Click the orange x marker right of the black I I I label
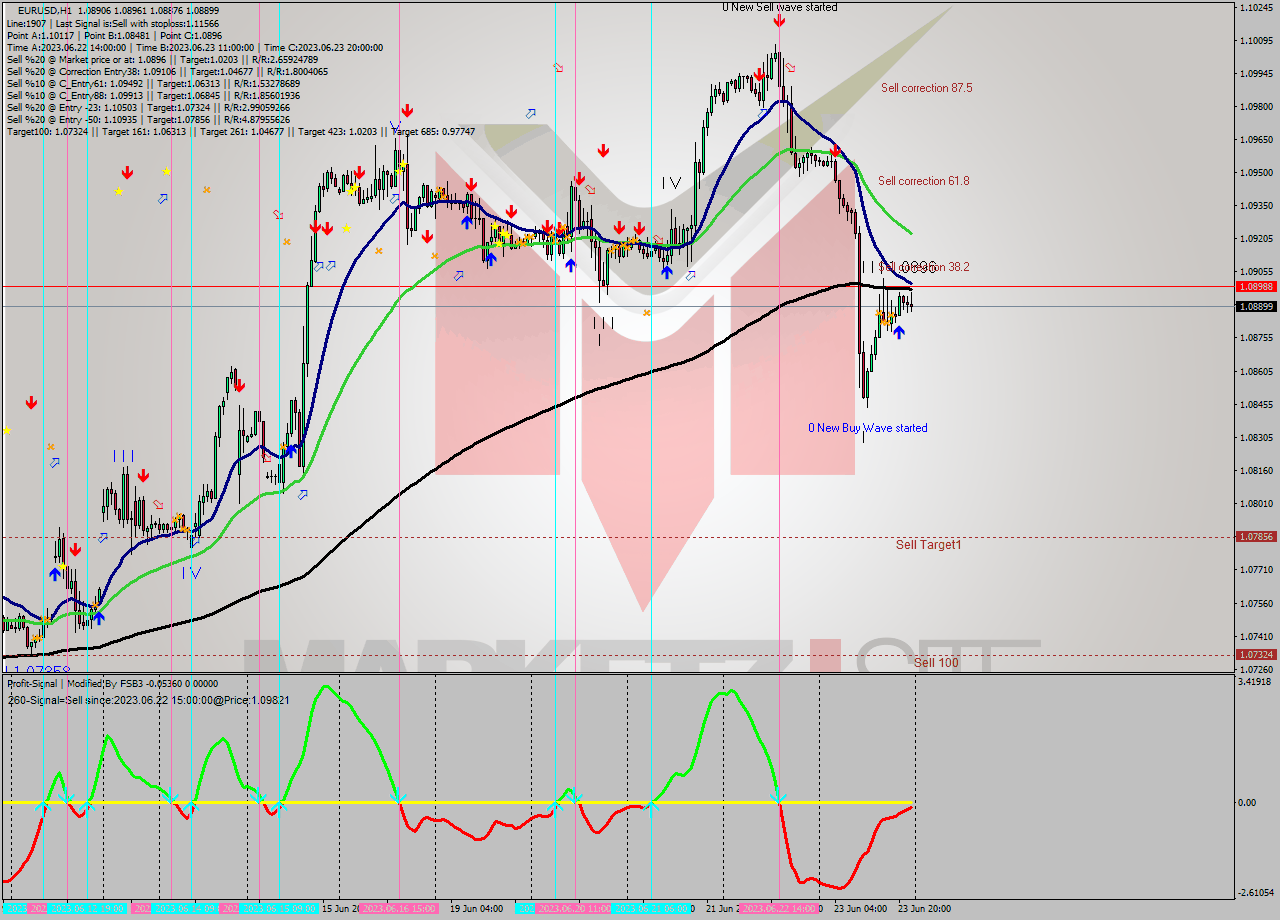 tap(646, 313)
